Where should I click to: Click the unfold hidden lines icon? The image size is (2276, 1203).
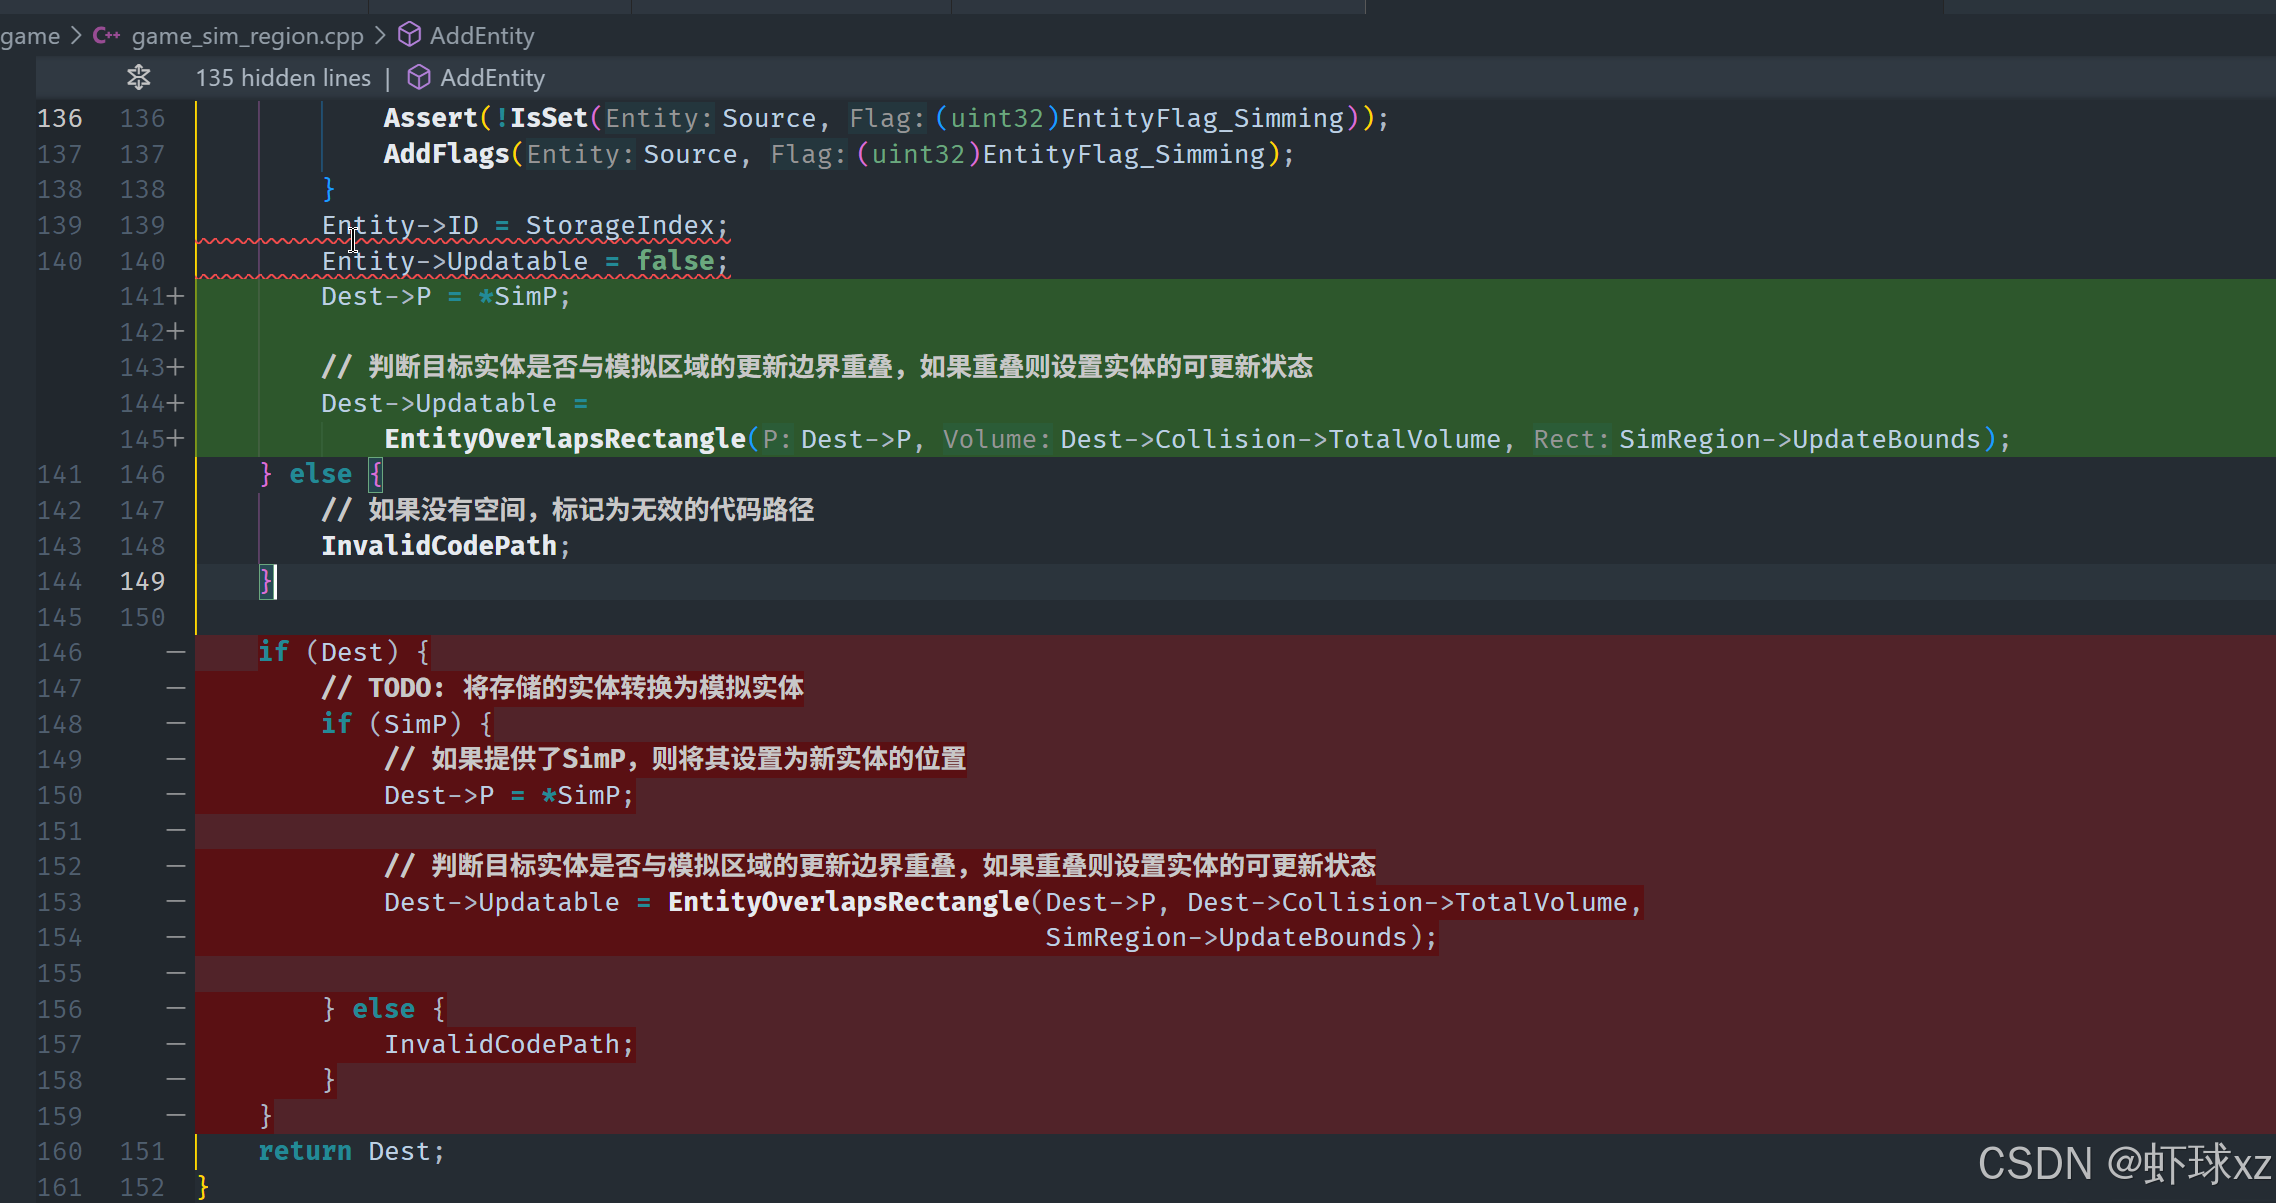(x=139, y=77)
